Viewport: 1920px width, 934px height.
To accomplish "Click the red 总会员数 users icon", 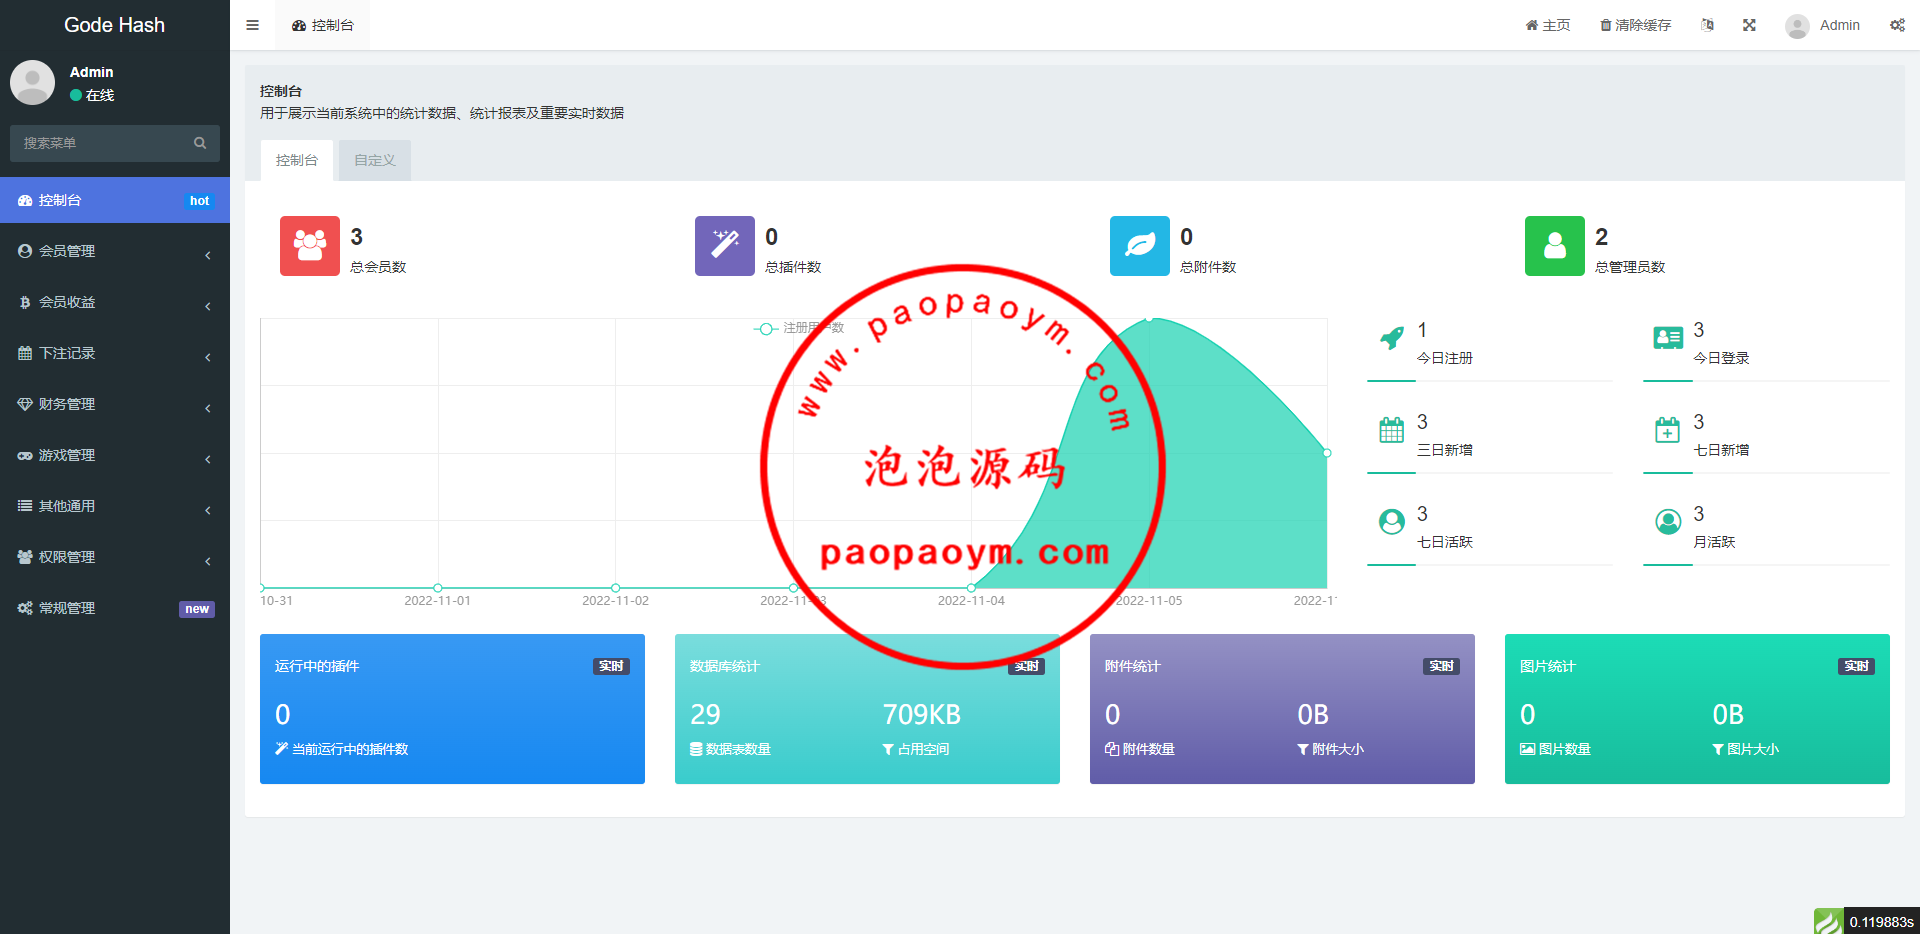I will (x=310, y=246).
